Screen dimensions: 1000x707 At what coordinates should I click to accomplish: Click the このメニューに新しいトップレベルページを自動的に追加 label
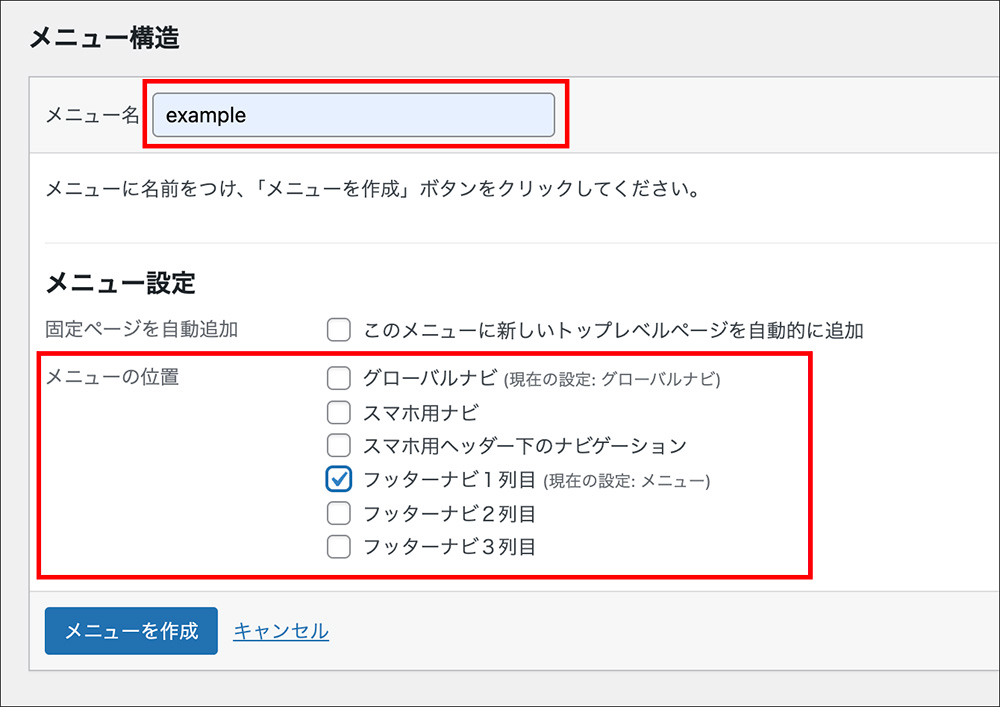tap(613, 330)
